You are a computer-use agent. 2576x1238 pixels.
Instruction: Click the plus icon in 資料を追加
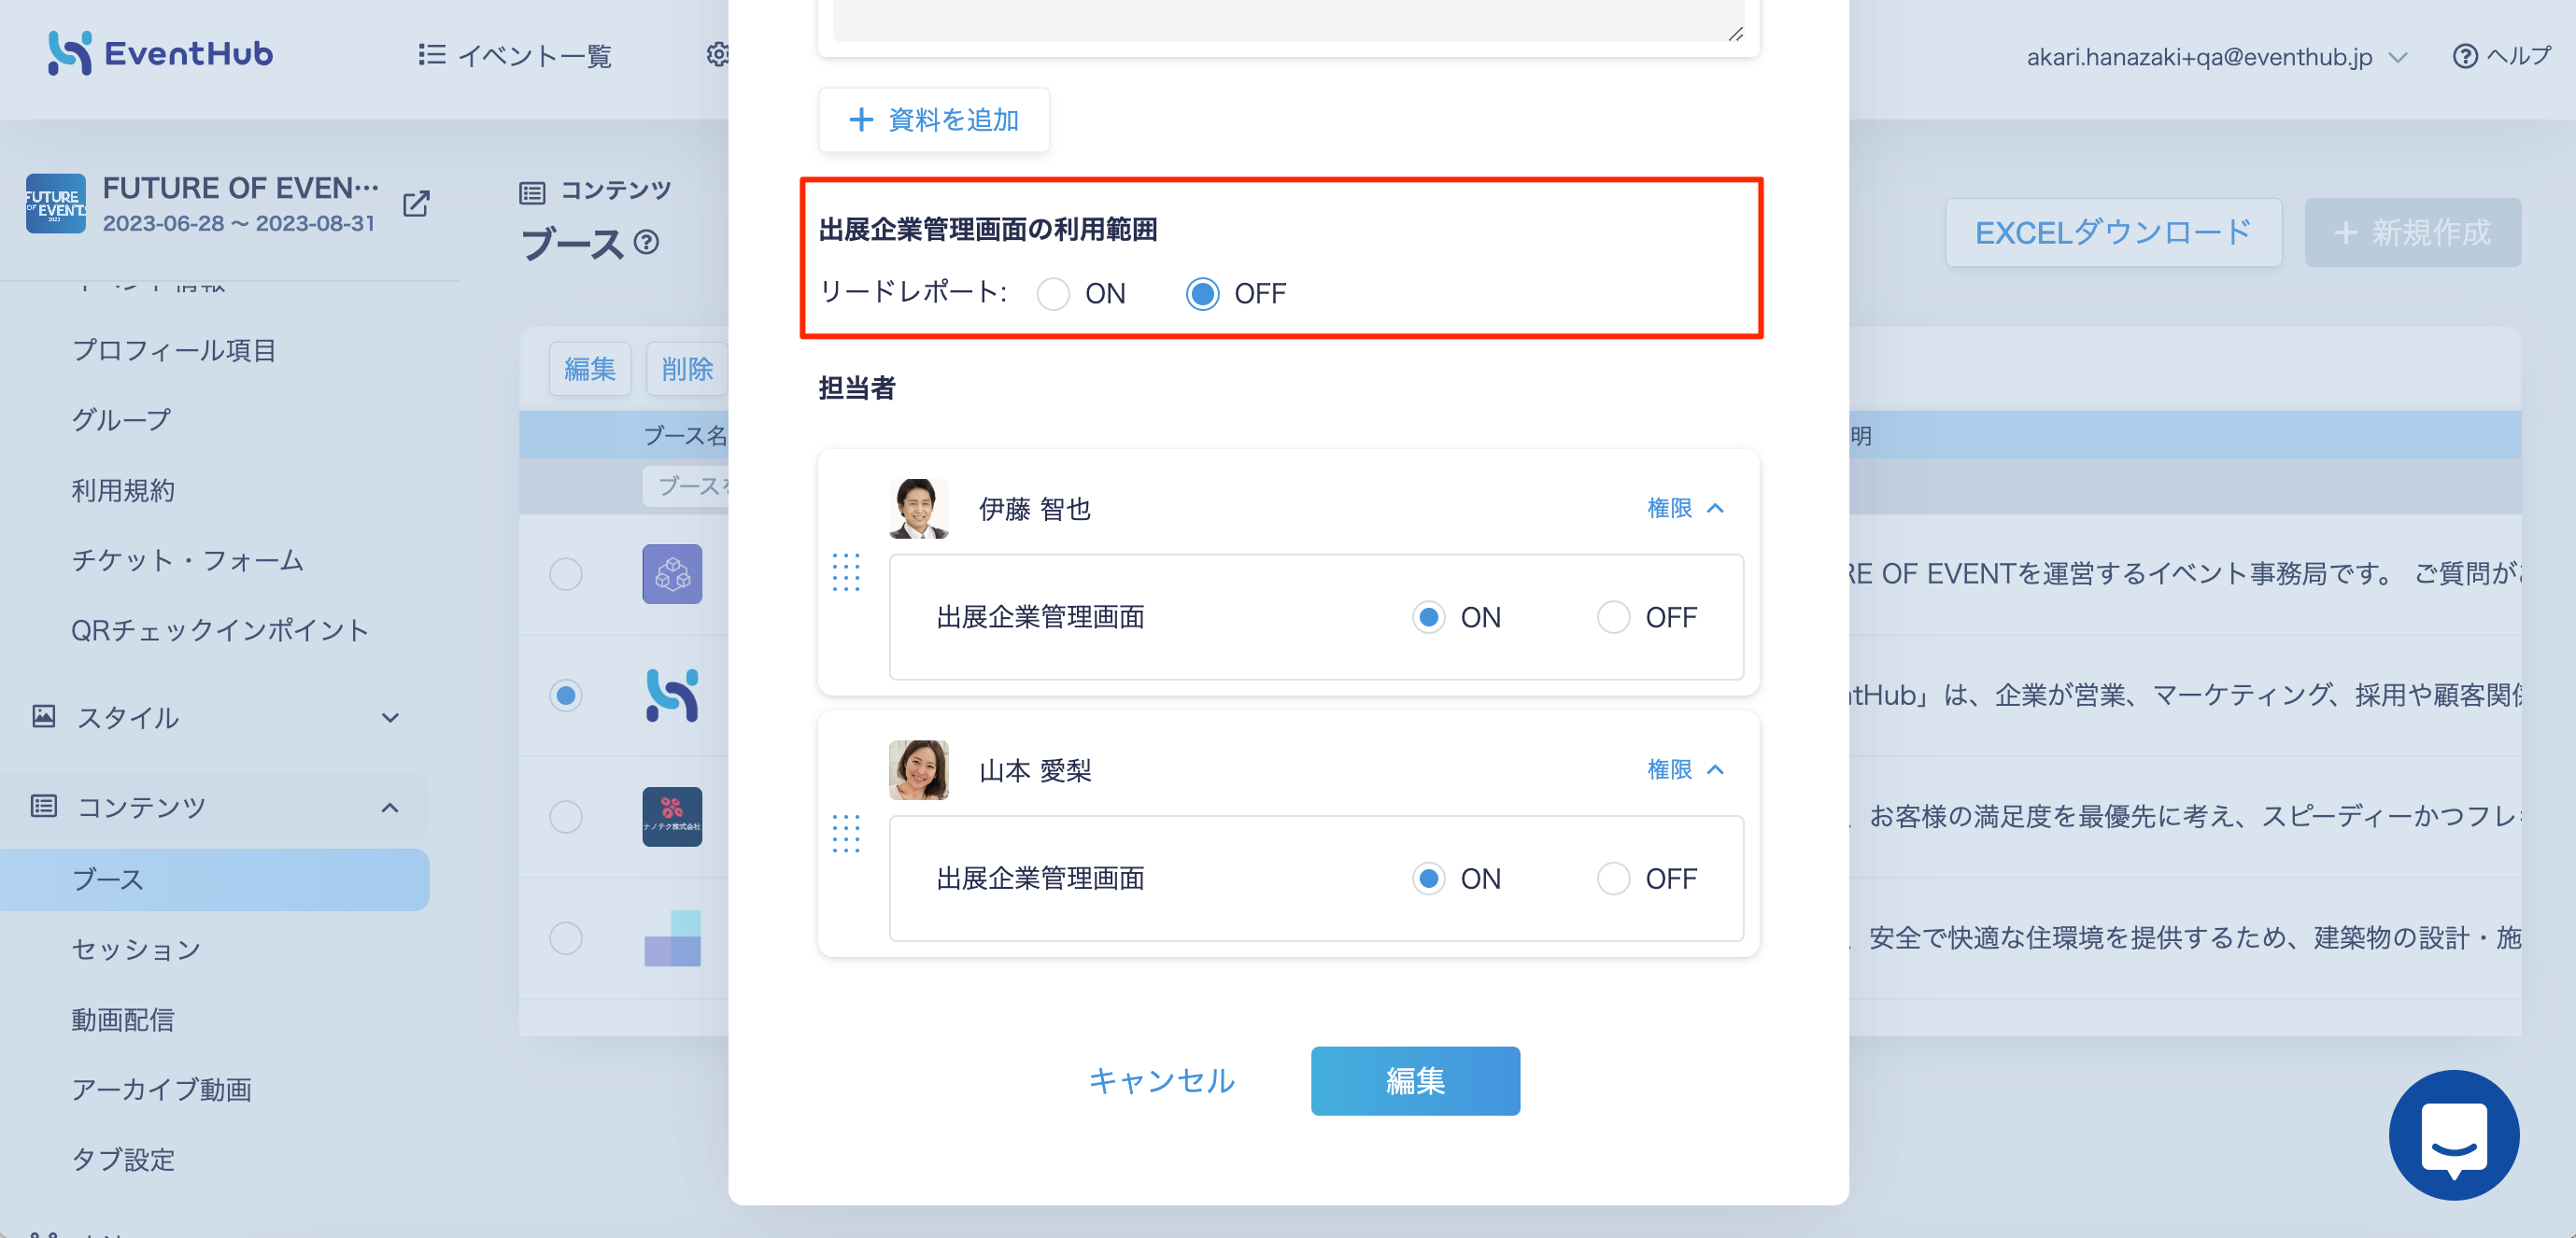click(x=860, y=120)
